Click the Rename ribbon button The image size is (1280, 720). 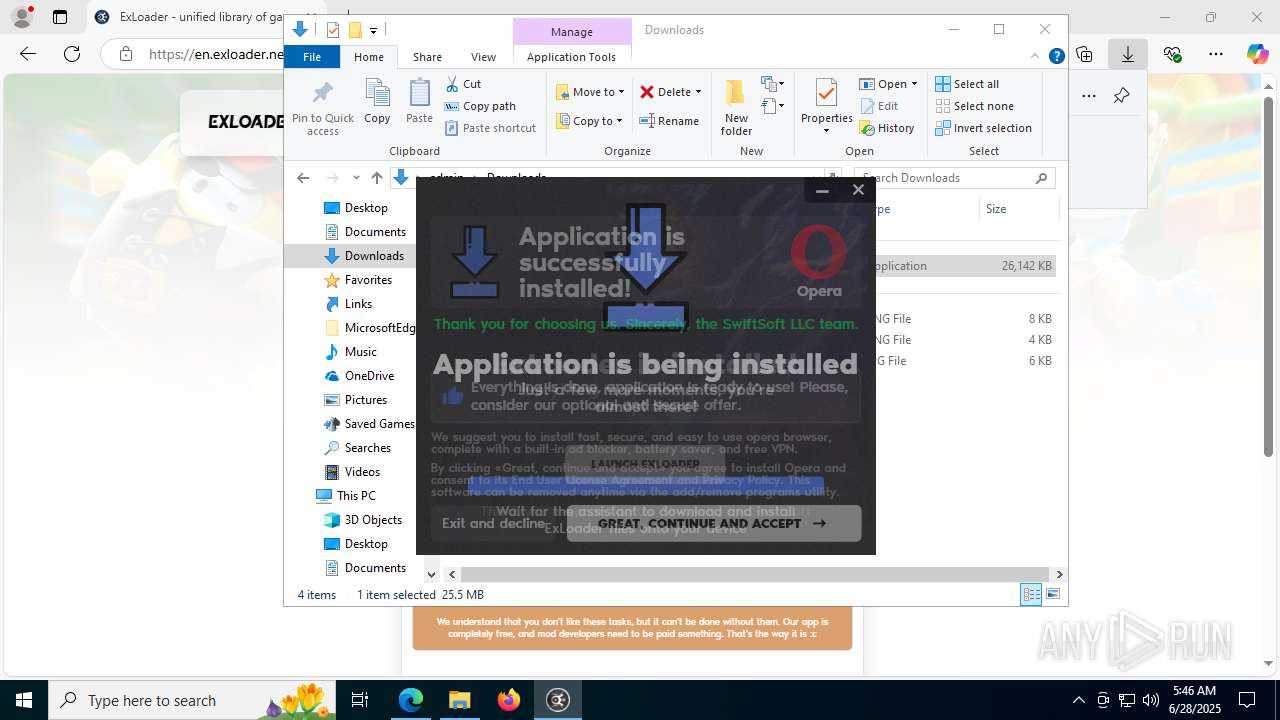pos(669,121)
